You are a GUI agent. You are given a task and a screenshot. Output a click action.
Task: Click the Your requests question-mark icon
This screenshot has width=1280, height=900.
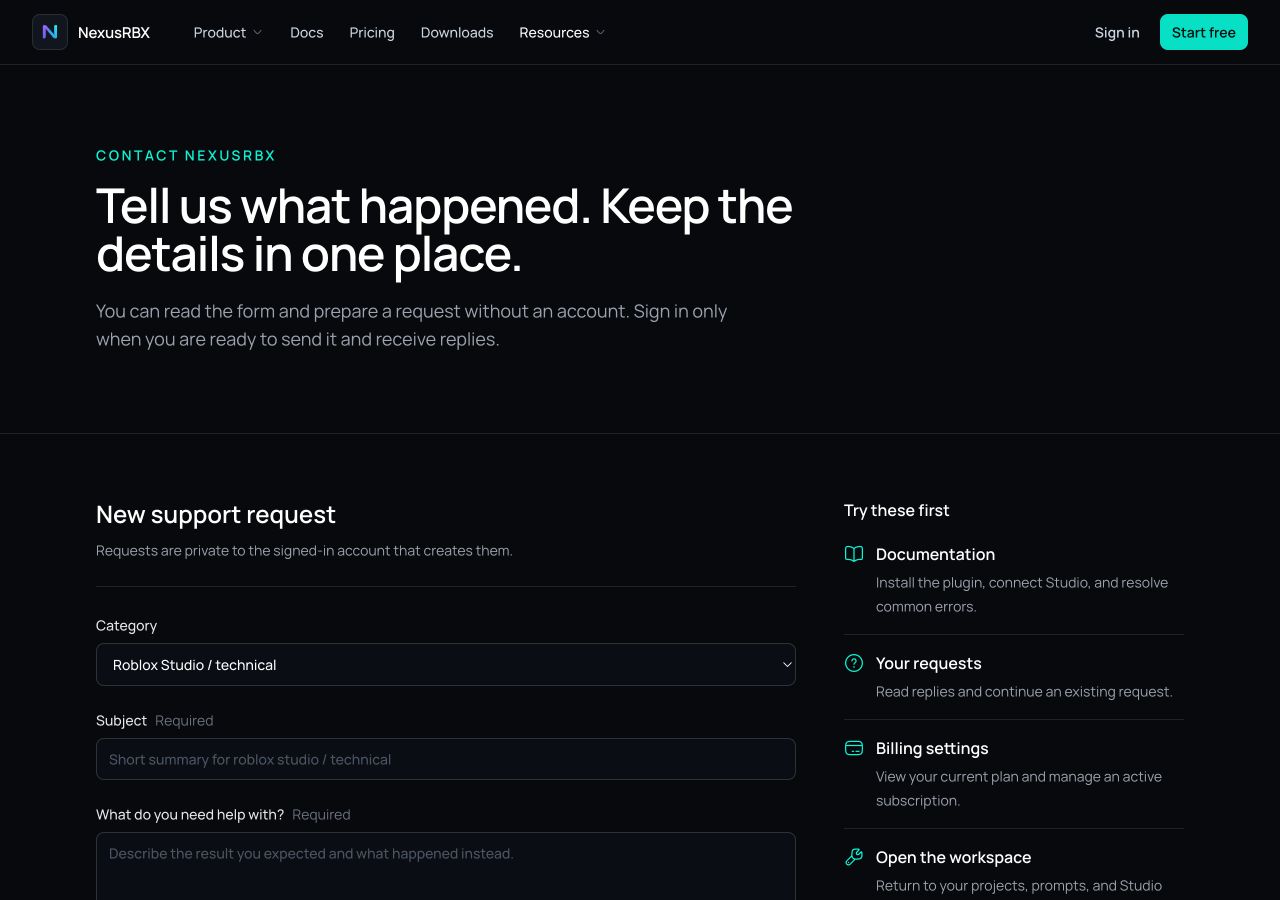tap(854, 663)
